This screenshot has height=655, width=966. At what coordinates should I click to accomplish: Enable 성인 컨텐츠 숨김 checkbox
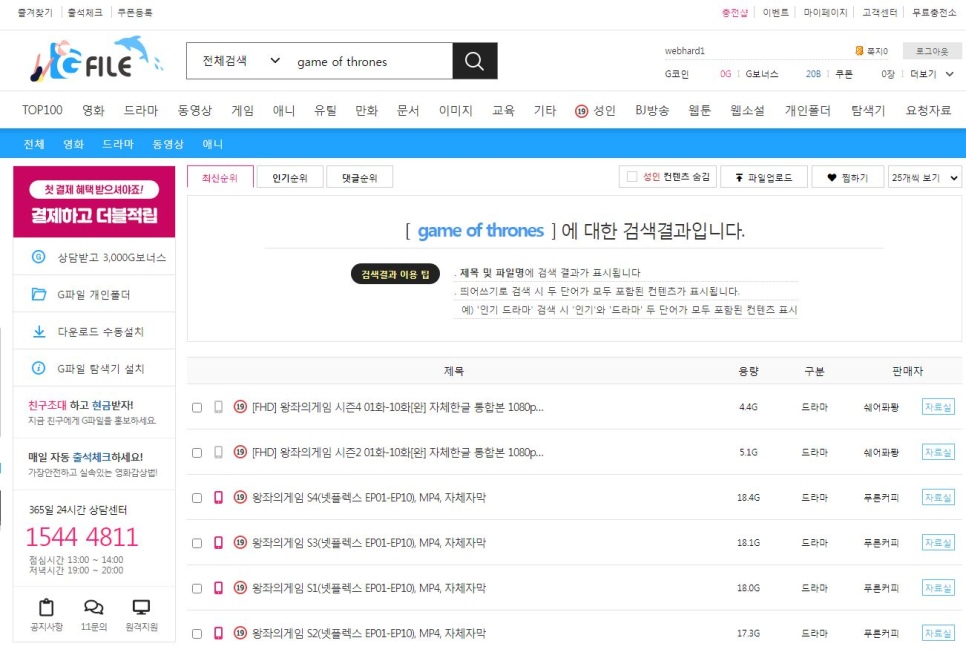point(632,177)
